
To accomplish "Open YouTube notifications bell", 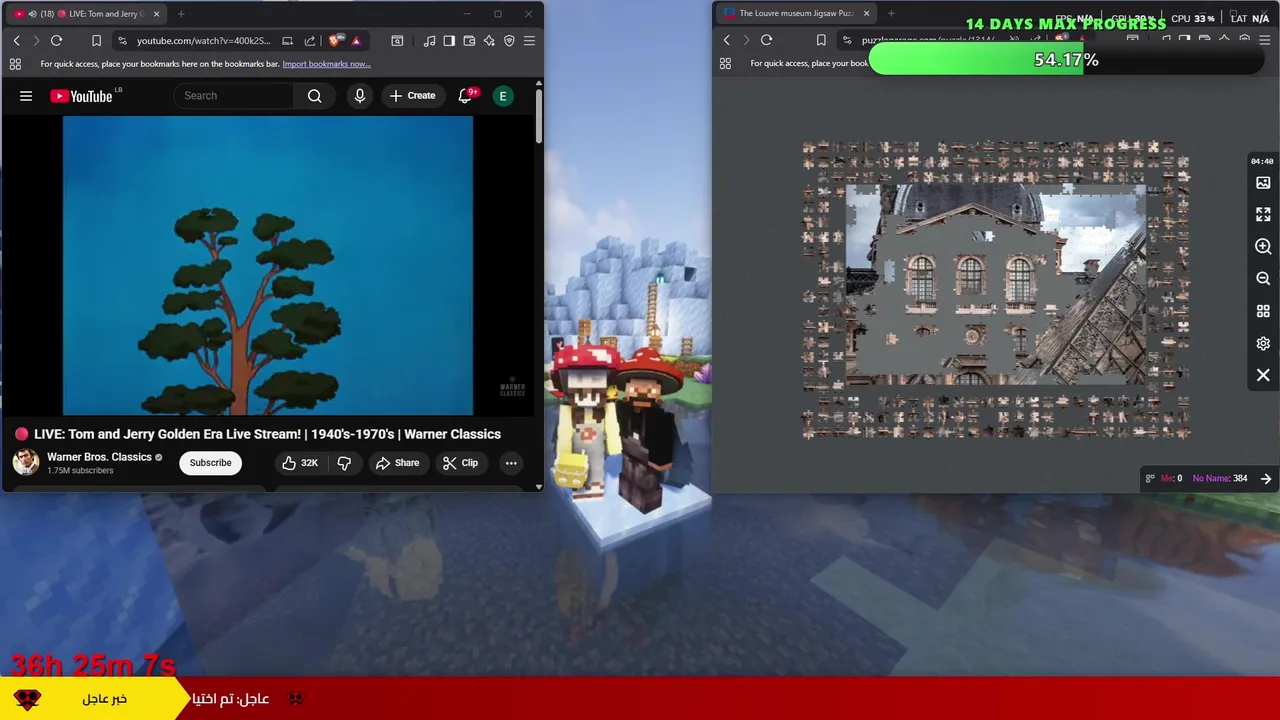I will point(465,96).
